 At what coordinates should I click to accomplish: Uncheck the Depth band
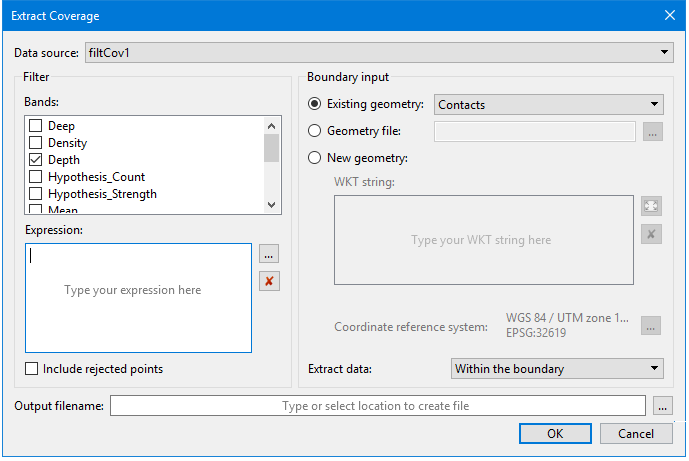click(x=36, y=160)
